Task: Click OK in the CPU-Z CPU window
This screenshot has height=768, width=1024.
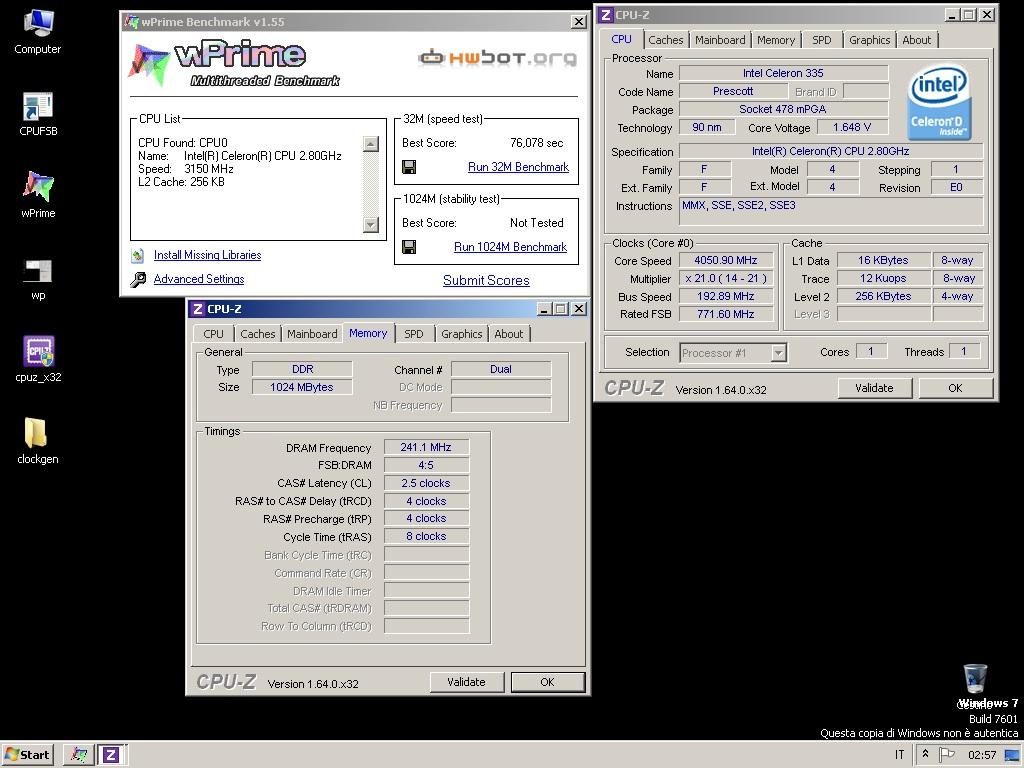Action: pyautogui.click(x=955, y=388)
